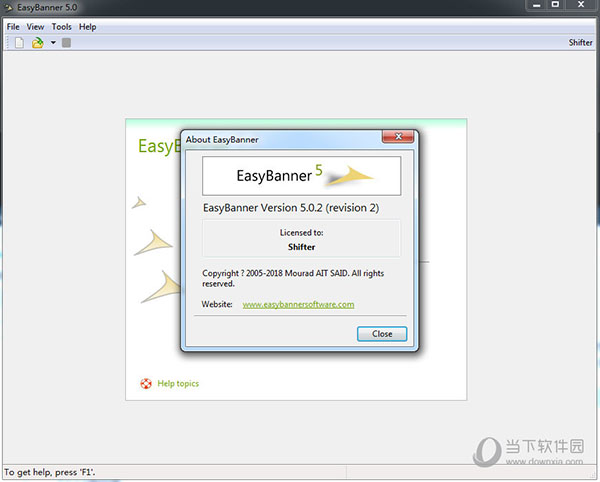The width and height of the screenshot is (600, 482).
Task: Click the EasyBanner title bar app icon
Action: pos(9,8)
